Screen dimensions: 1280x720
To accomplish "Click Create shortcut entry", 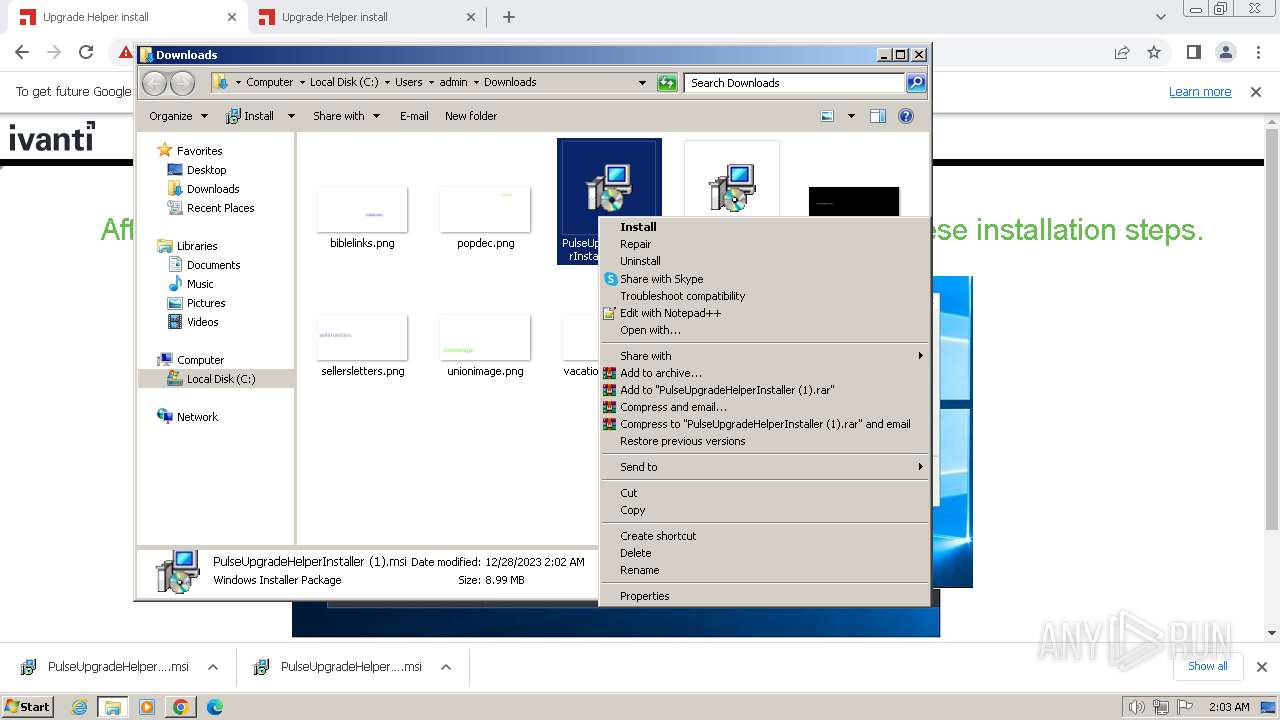I will point(658,536).
